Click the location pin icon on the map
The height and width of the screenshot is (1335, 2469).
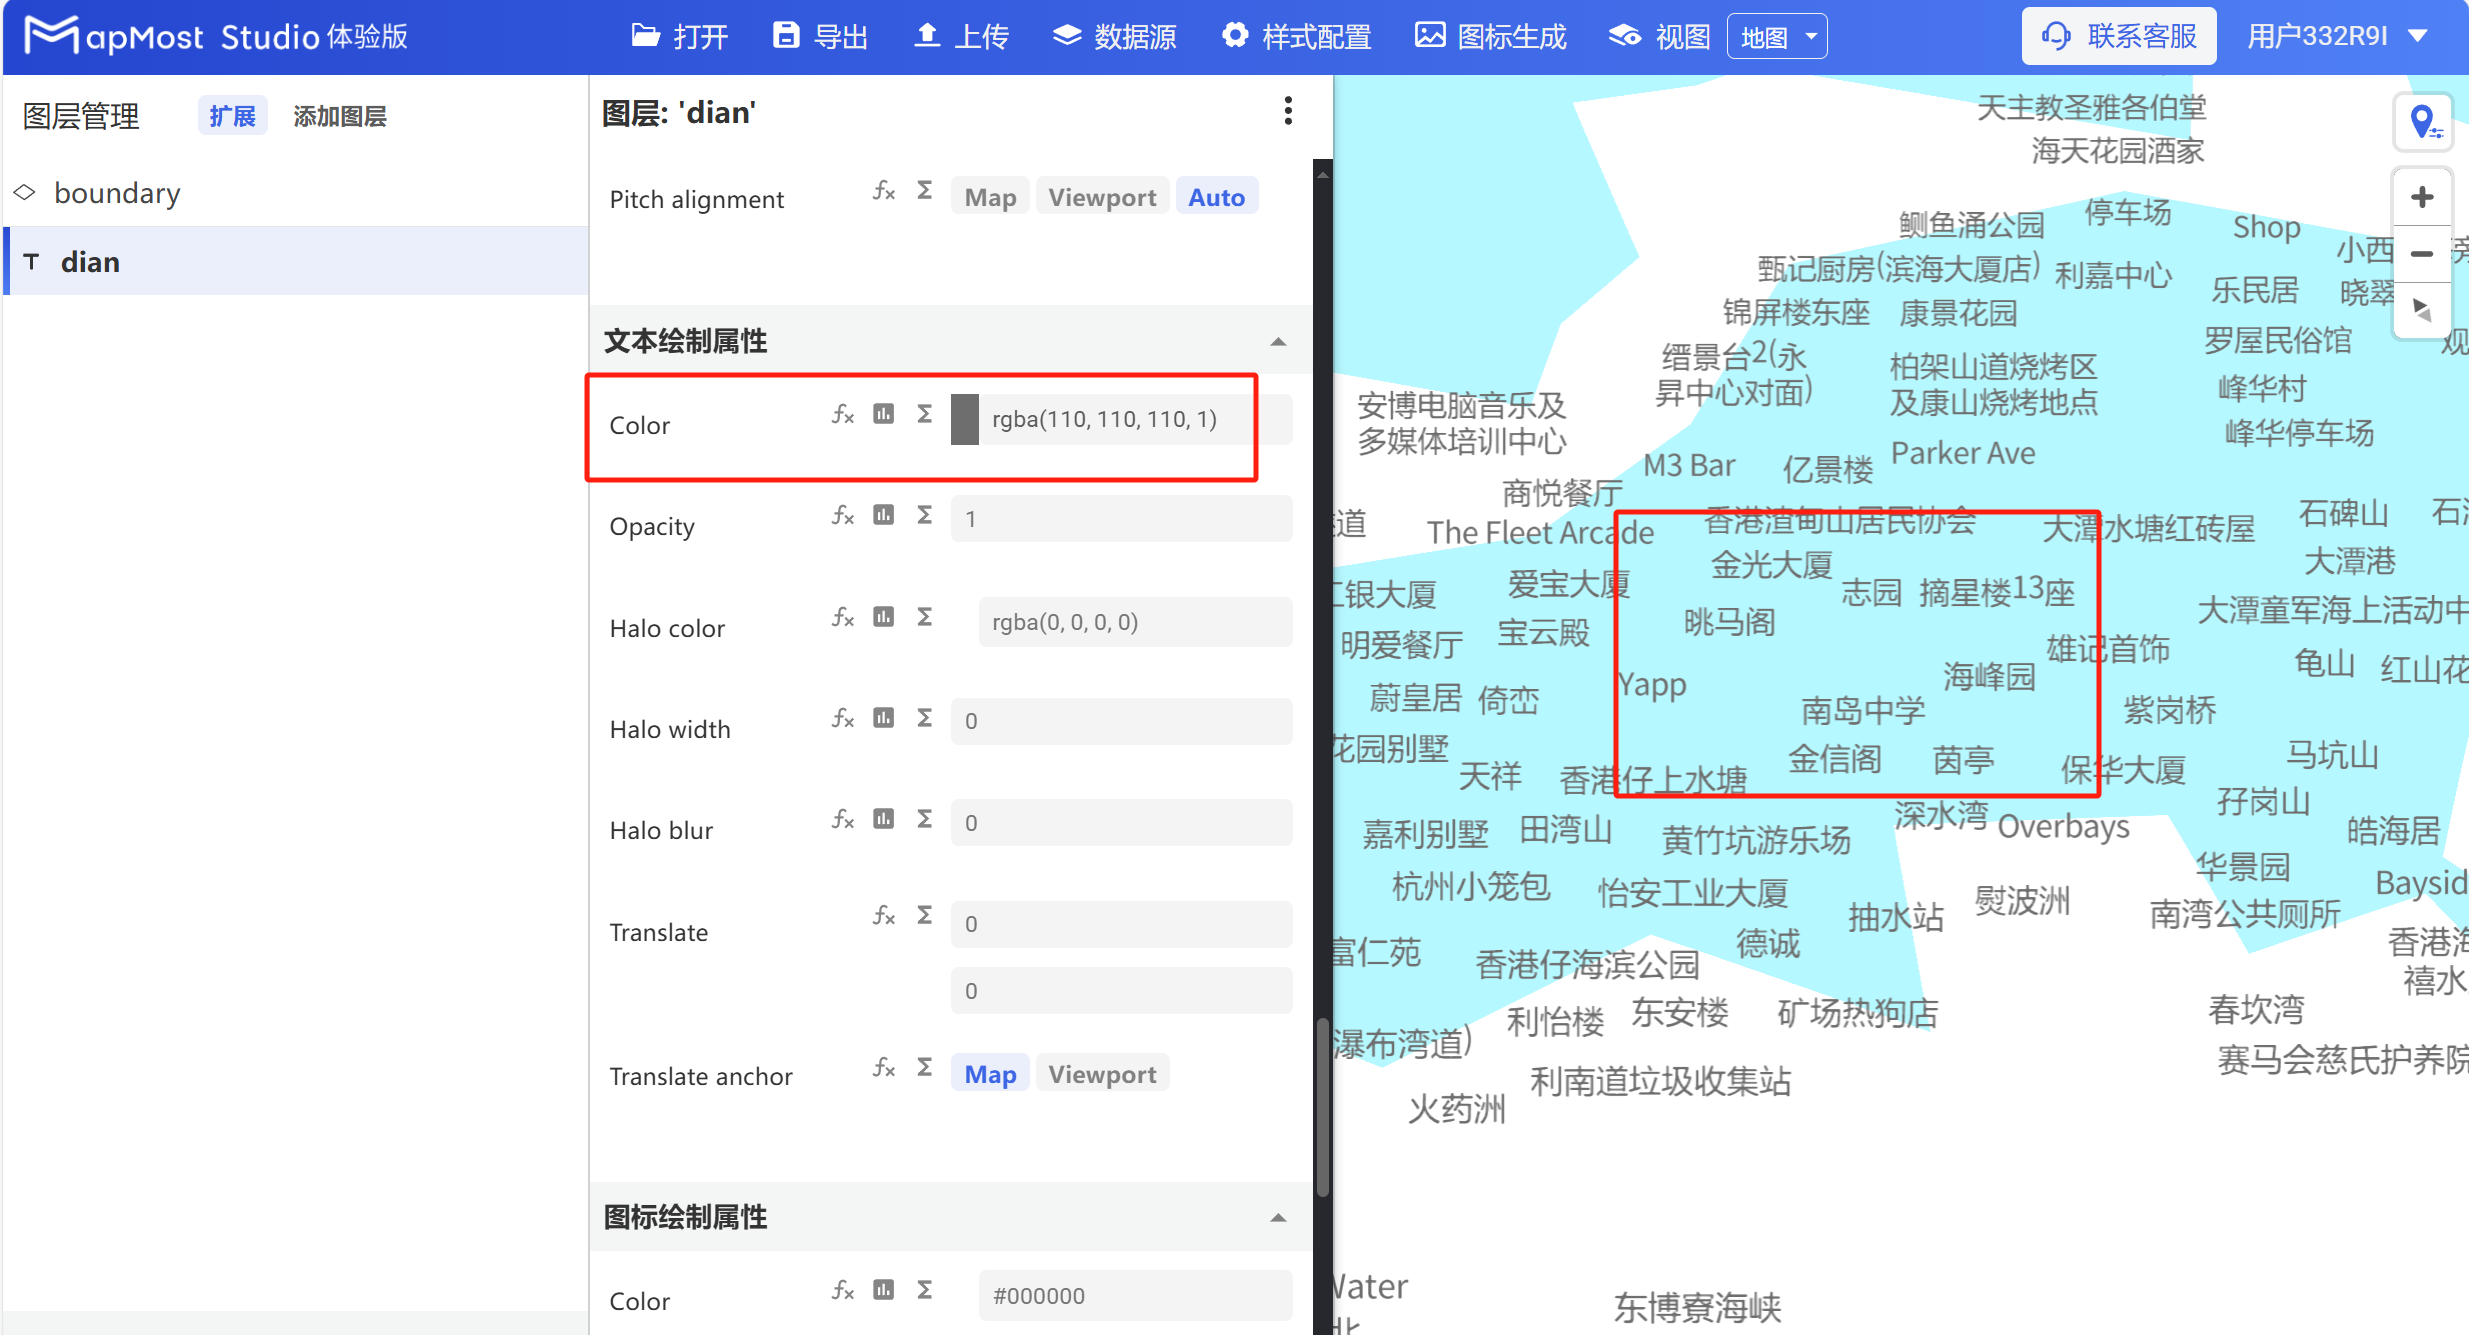[x=2423, y=121]
